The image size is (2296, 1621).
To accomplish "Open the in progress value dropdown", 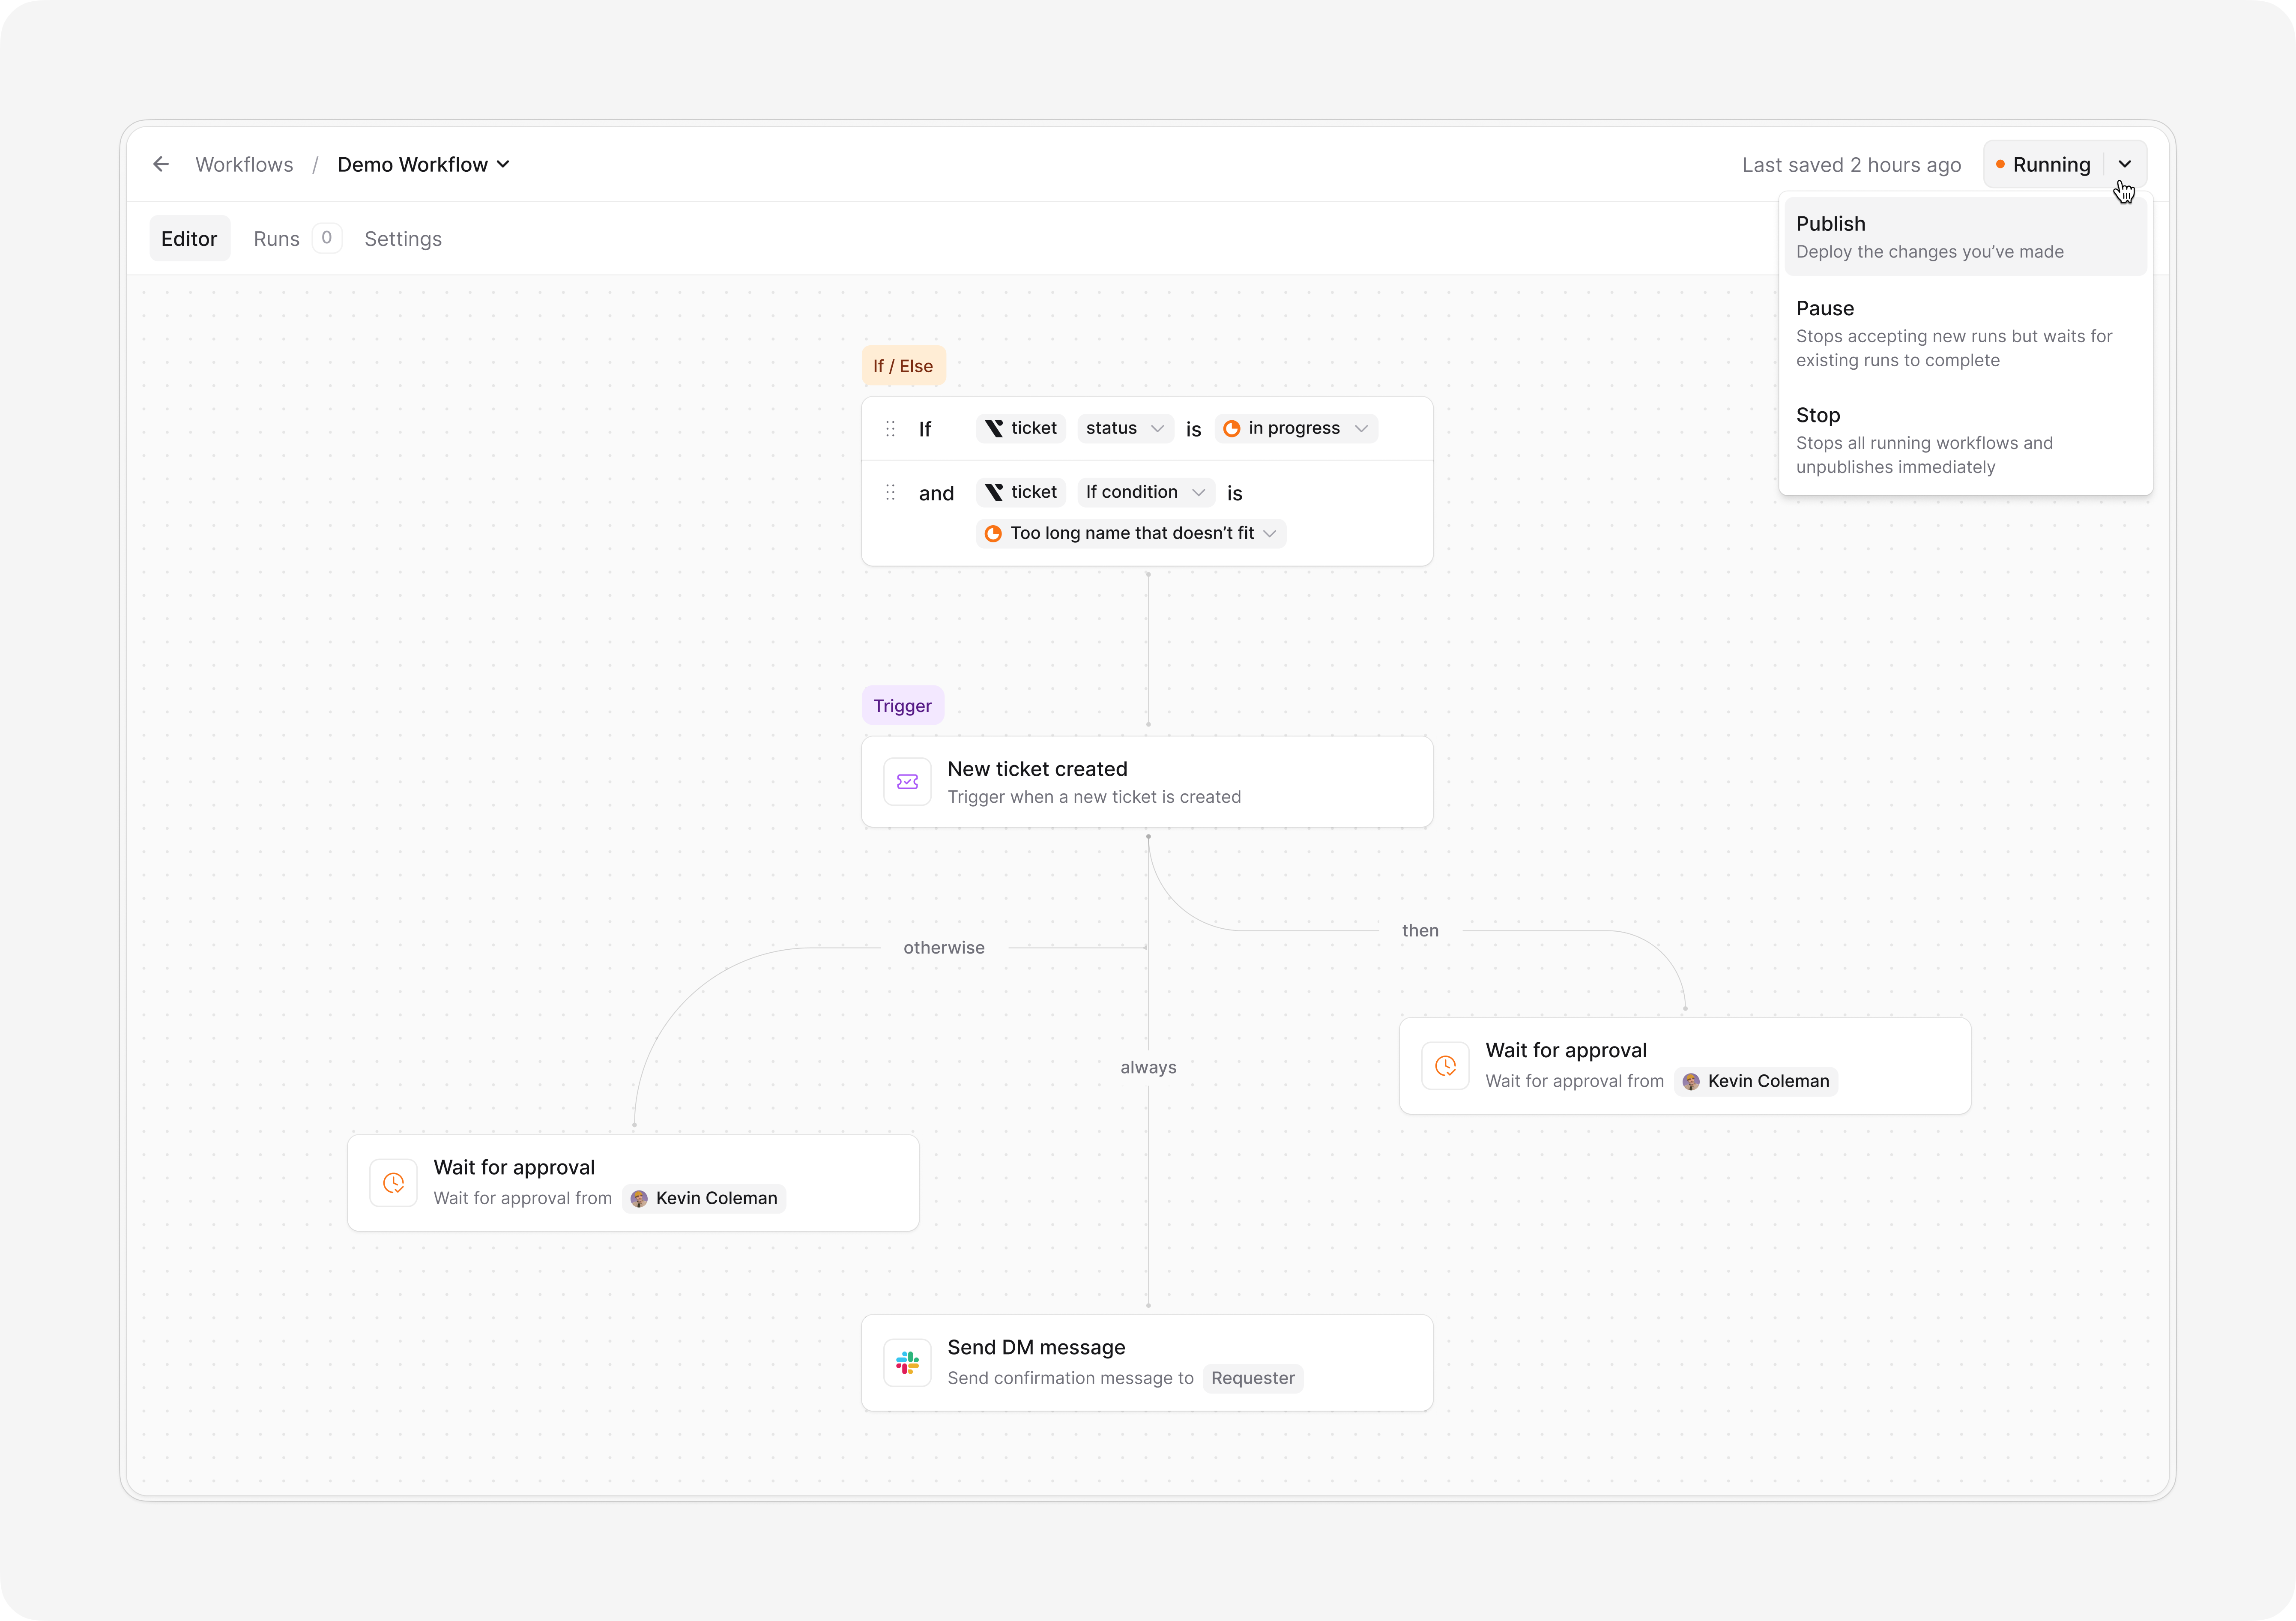I will [x=1296, y=428].
